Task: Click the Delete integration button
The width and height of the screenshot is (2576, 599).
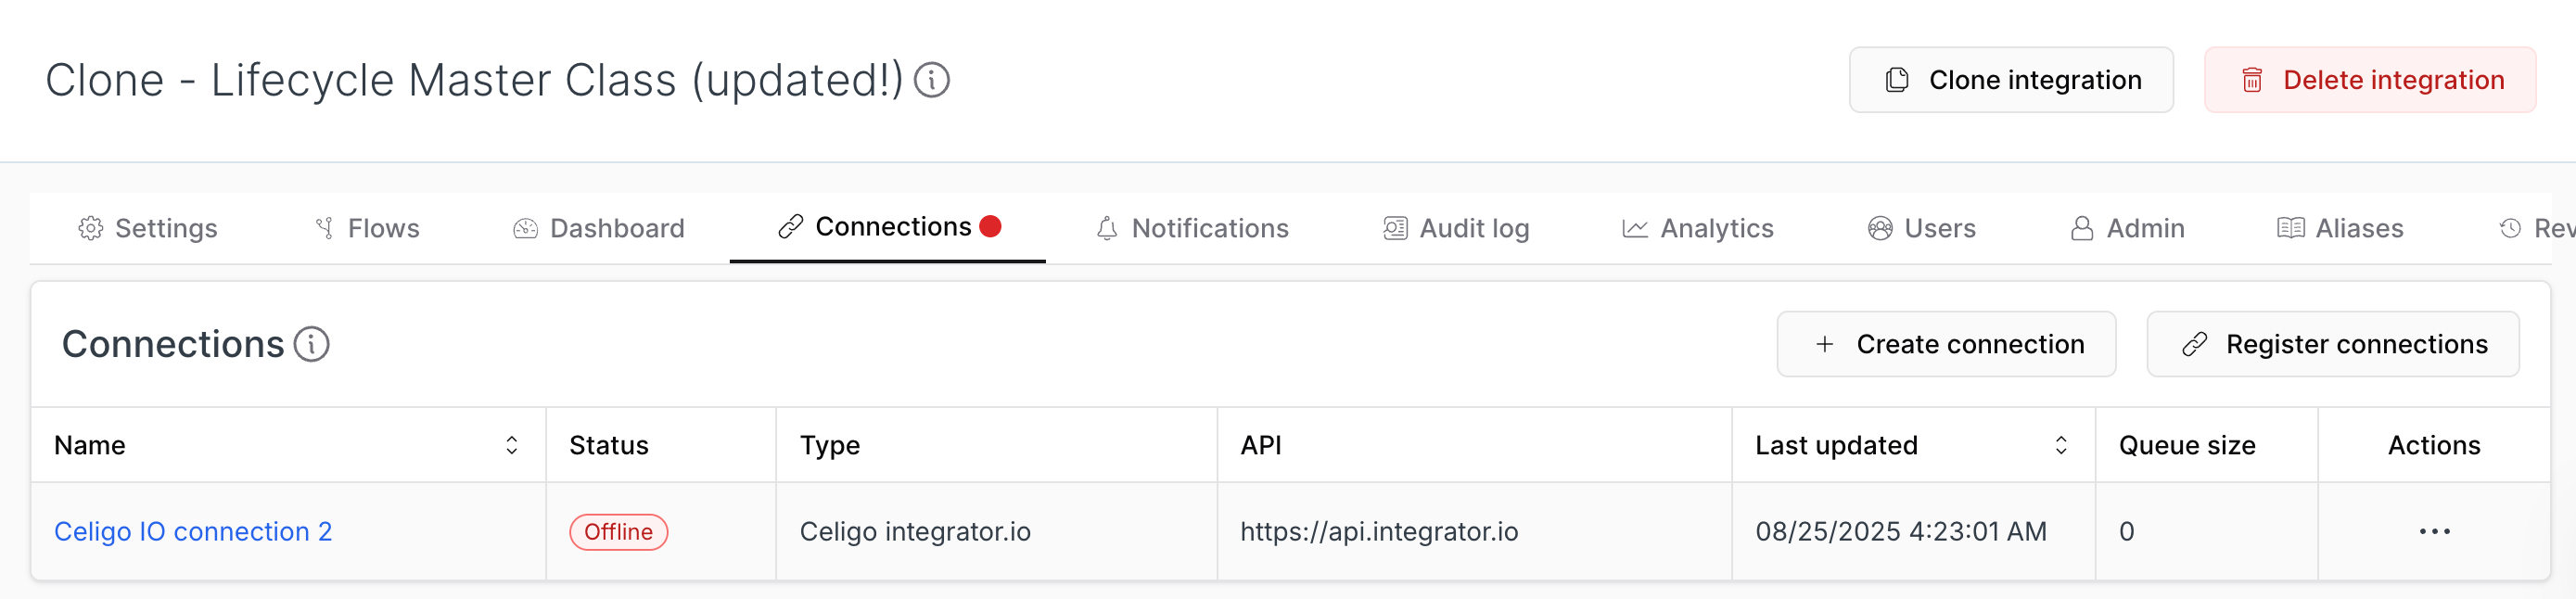Action: click(x=2370, y=80)
